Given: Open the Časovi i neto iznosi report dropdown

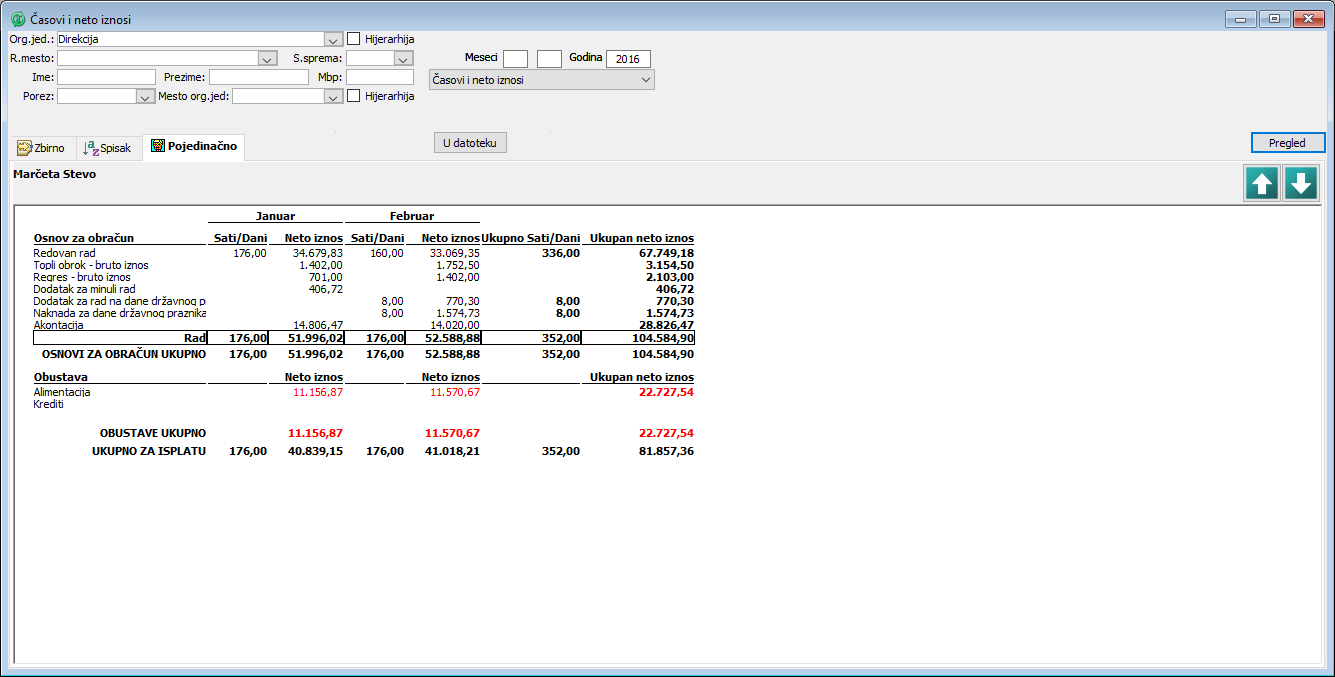Looking at the screenshot, I should point(645,80).
